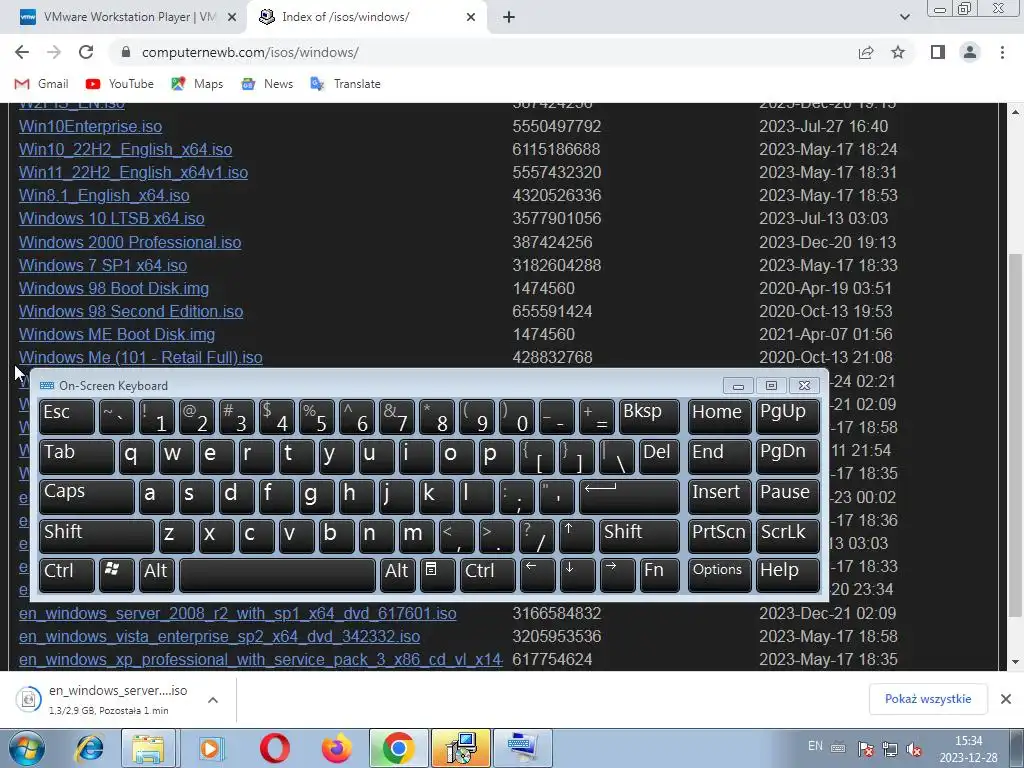Screen dimensions: 1024x768
Task: Download Windows 98 Second Edition.iso
Action: coord(131,311)
